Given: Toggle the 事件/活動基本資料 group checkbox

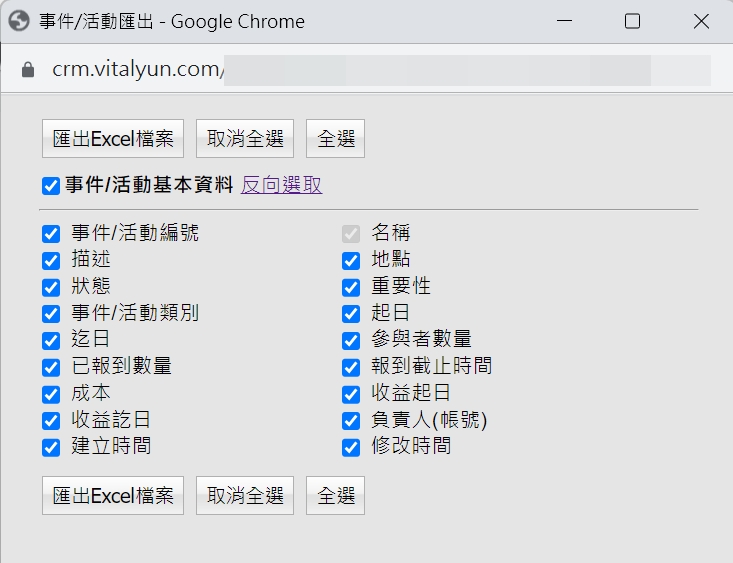Looking at the screenshot, I should [x=51, y=186].
